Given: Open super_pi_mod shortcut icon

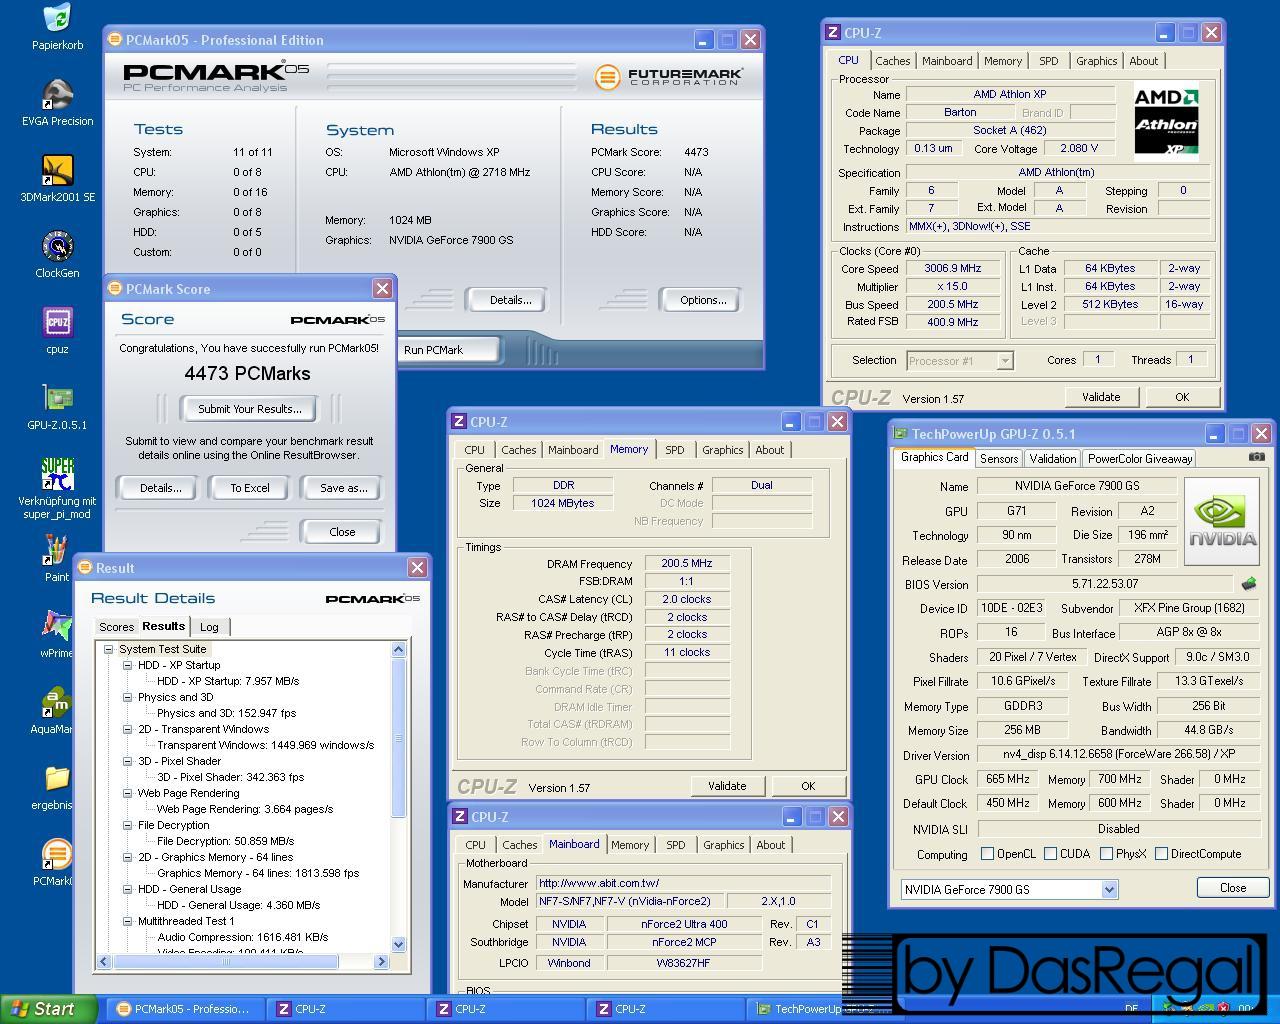Looking at the screenshot, I should [x=57, y=475].
